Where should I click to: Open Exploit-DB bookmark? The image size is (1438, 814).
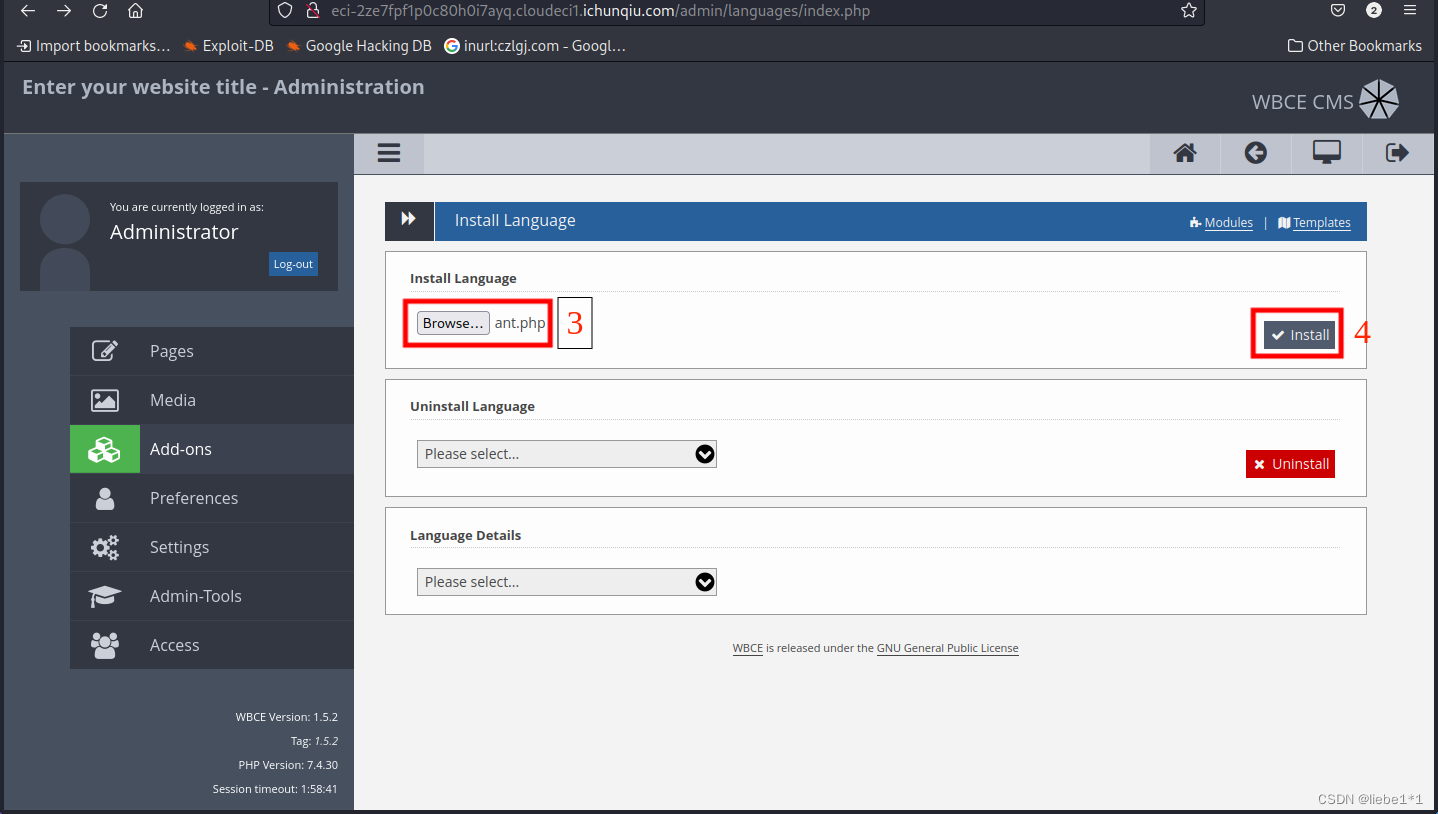point(228,46)
